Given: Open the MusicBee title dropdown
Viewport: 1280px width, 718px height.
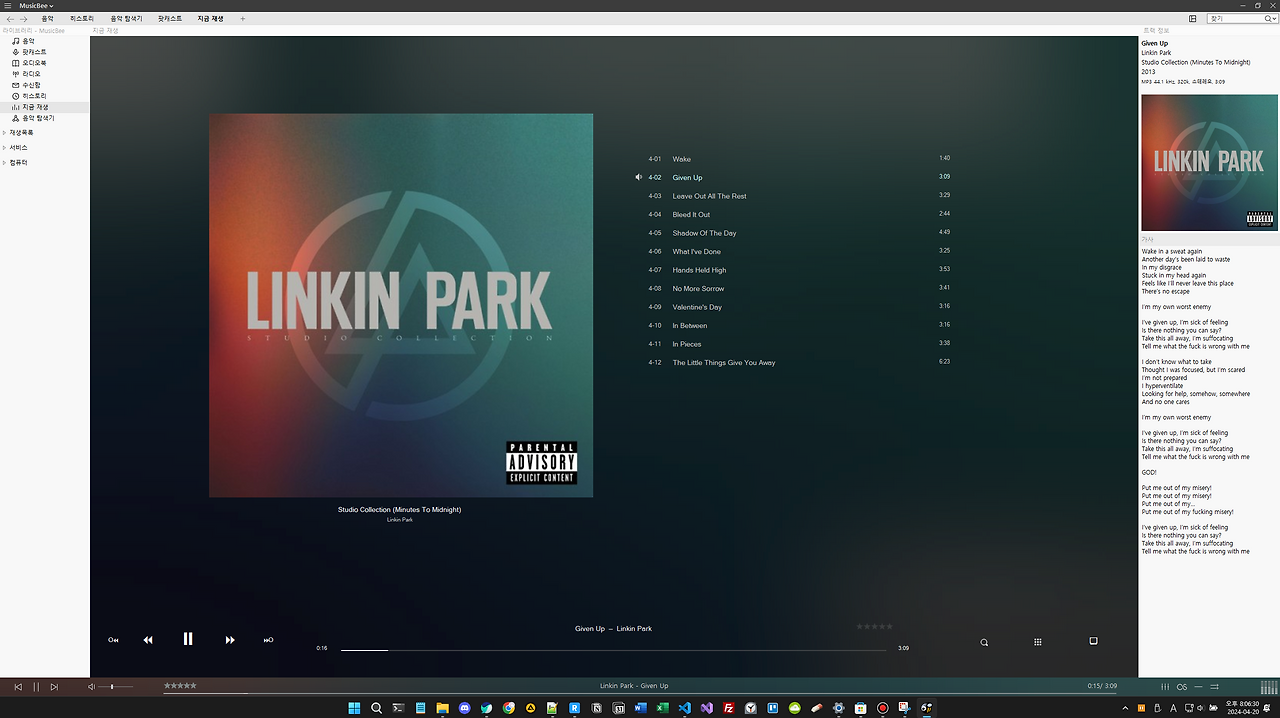Looking at the screenshot, I should (x=37, y=6).
